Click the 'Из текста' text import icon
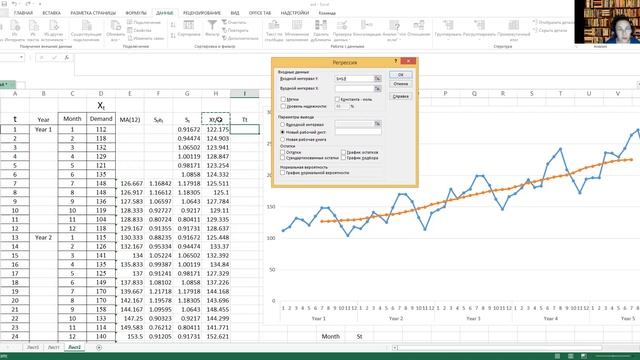Viewport: 640px width, 360px height. click(x=33, y=26)
